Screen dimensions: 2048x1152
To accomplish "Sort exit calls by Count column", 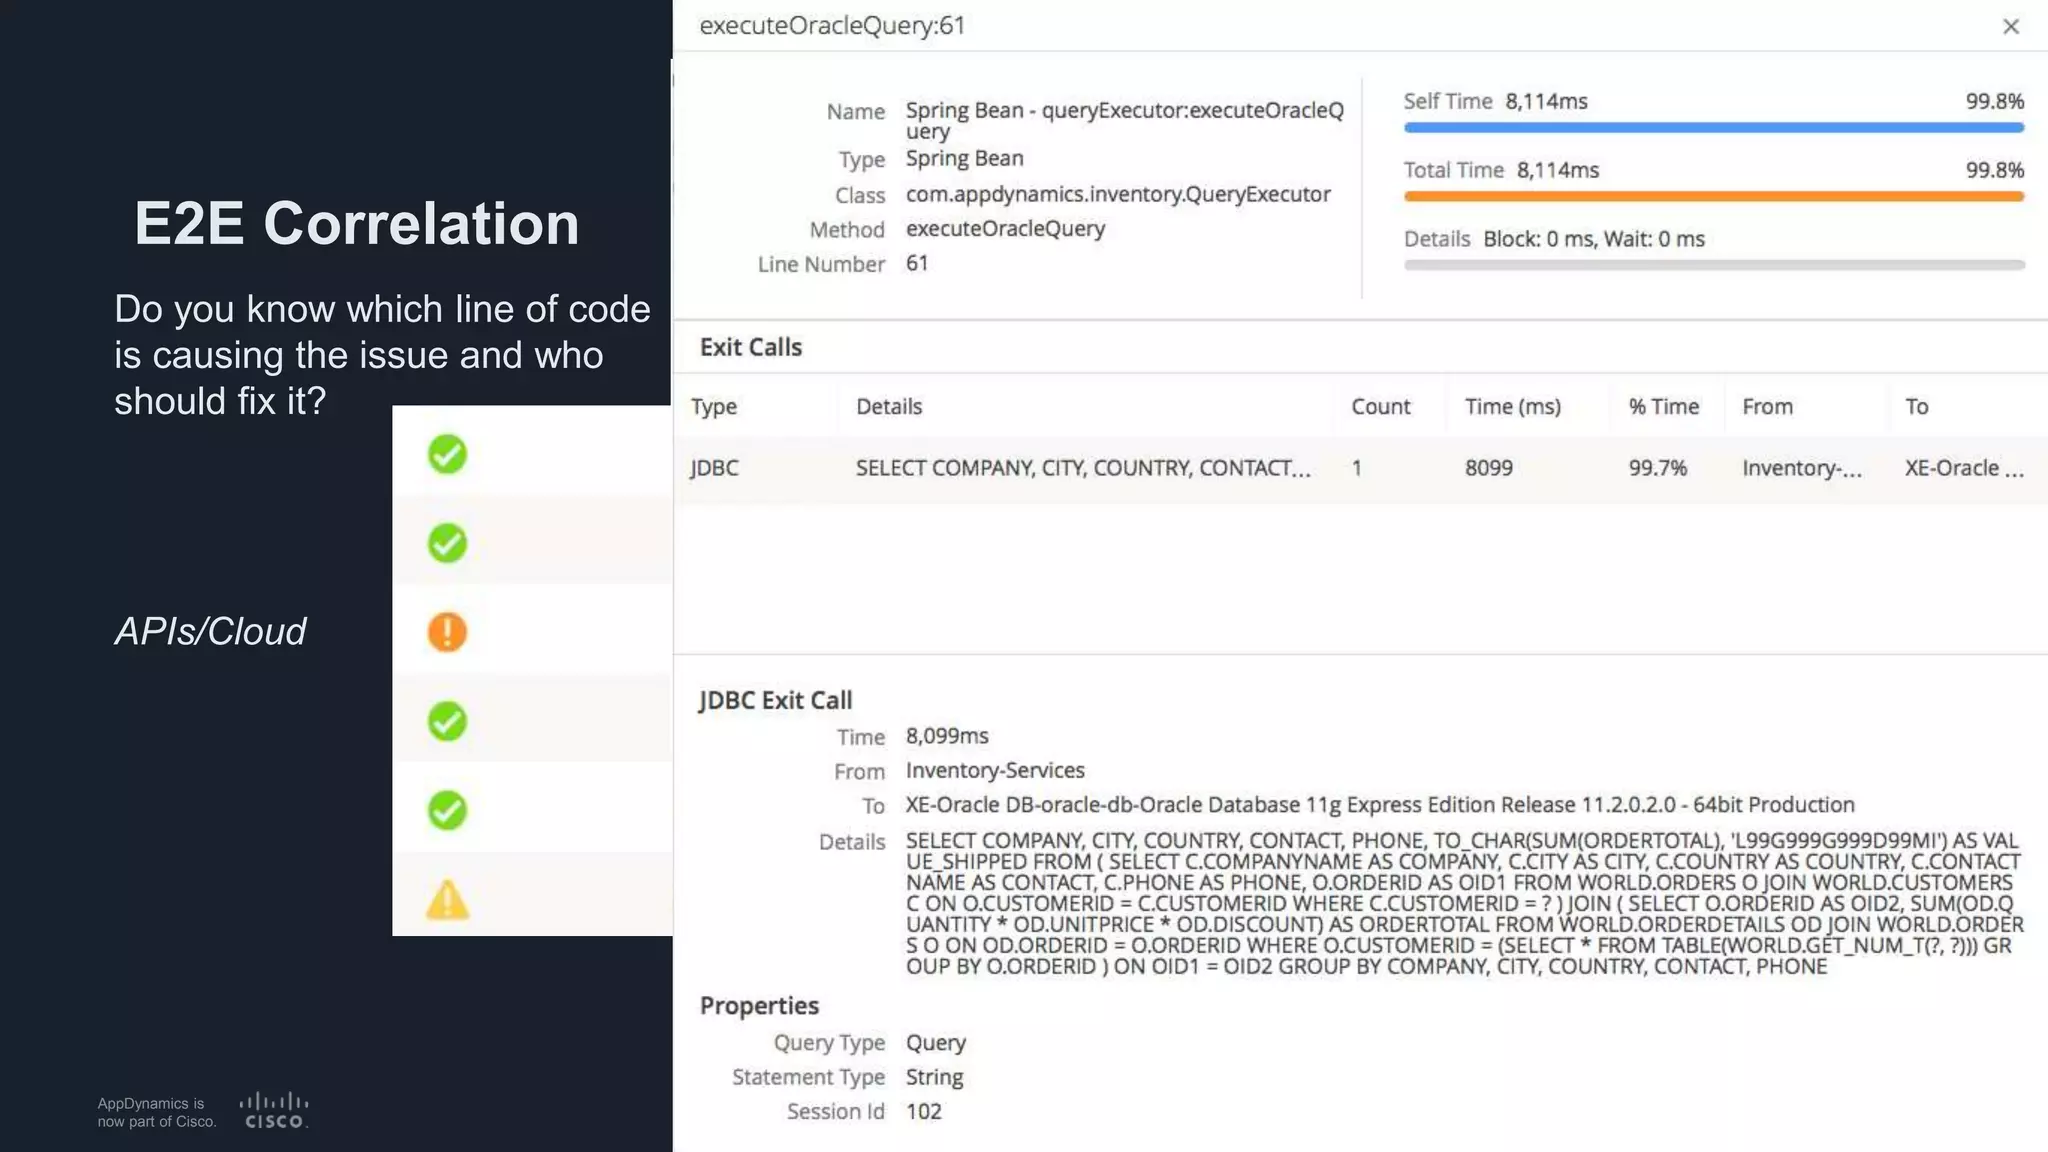I will [1380, 406].
